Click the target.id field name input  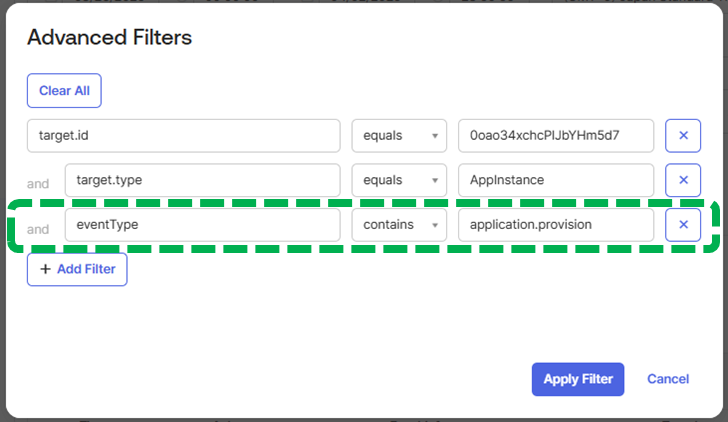tap(184, 136)
